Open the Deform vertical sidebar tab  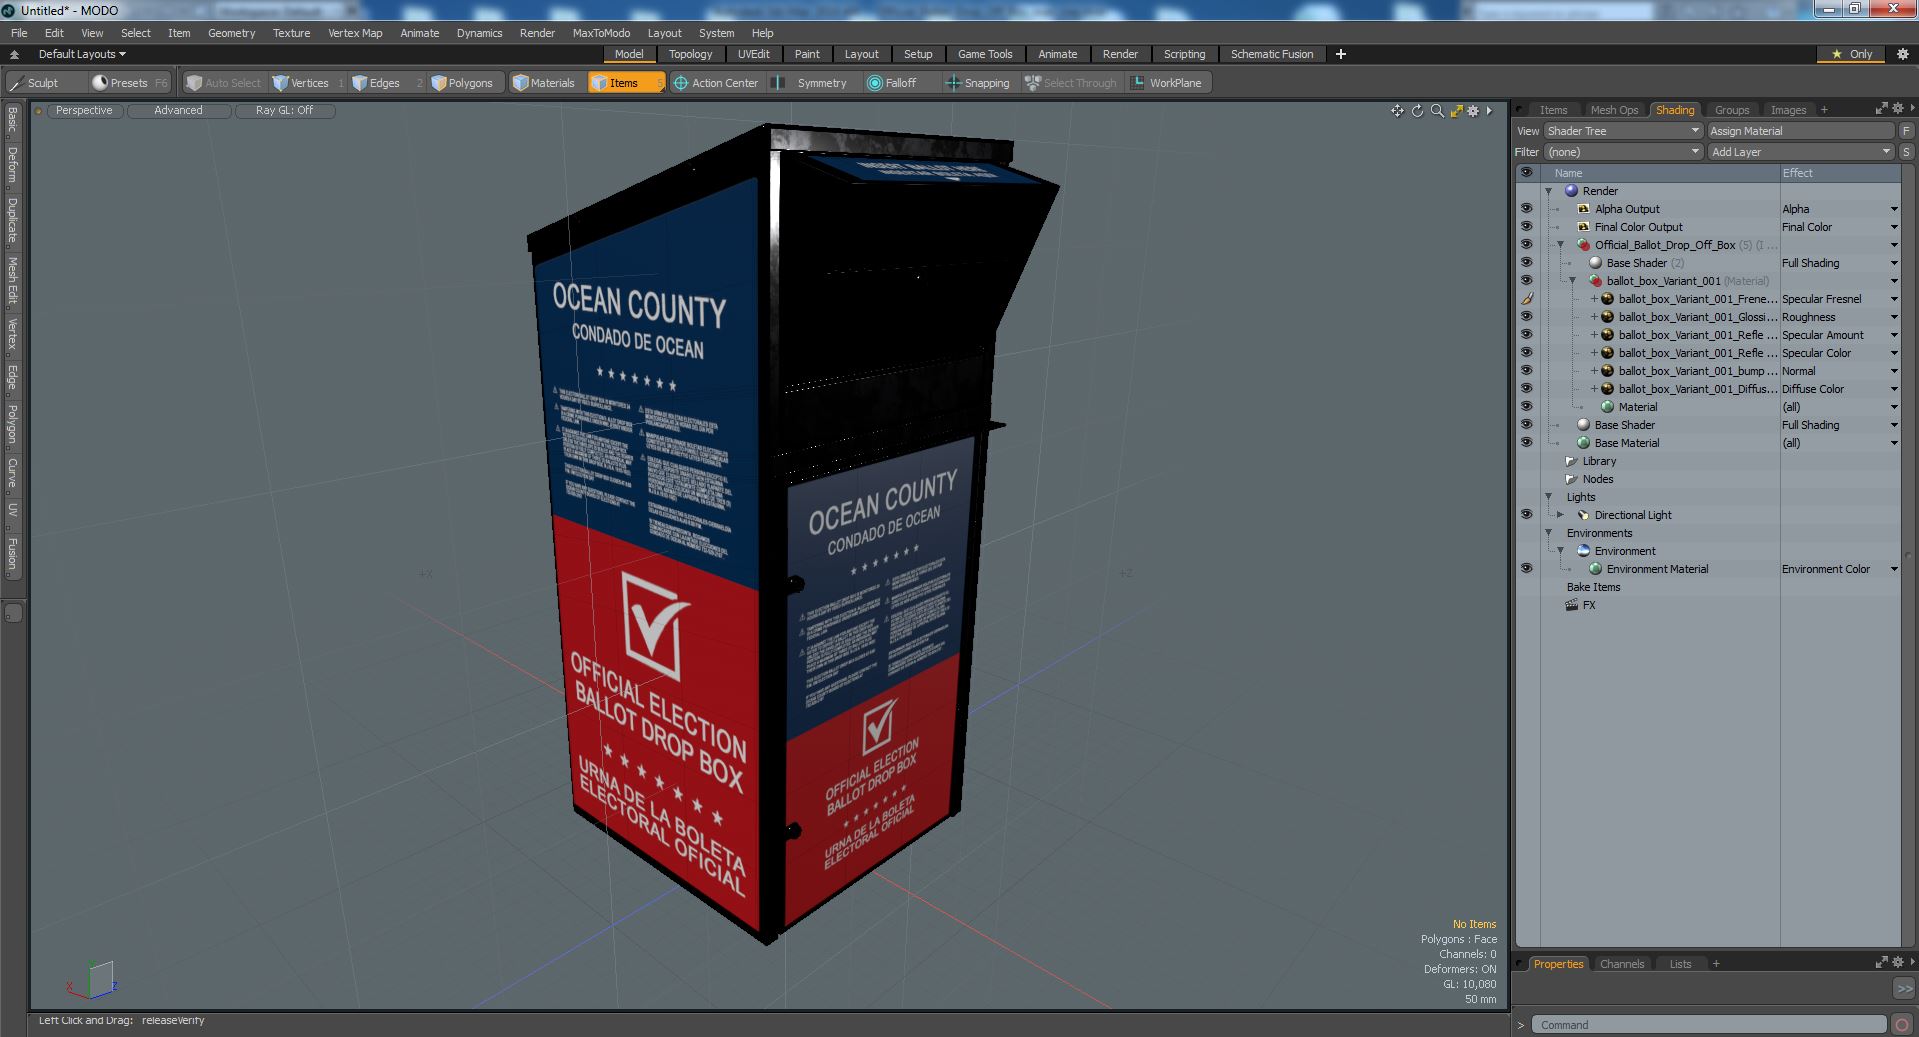click(x=12, y=164)
